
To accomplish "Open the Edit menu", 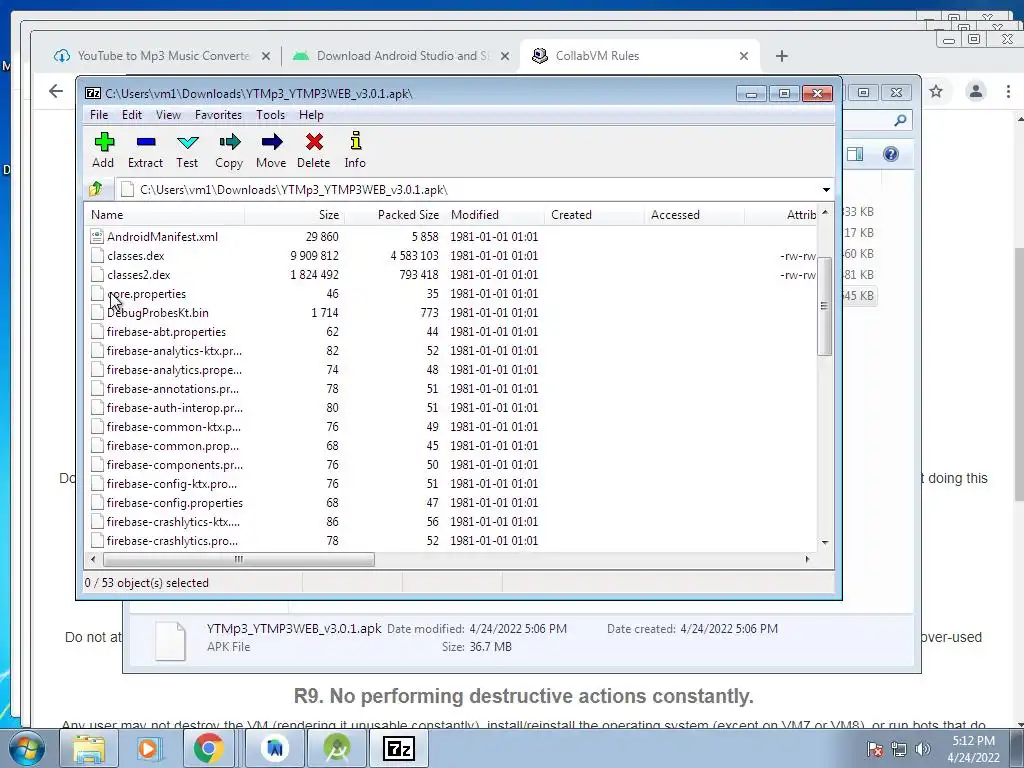I will point(131,115).
